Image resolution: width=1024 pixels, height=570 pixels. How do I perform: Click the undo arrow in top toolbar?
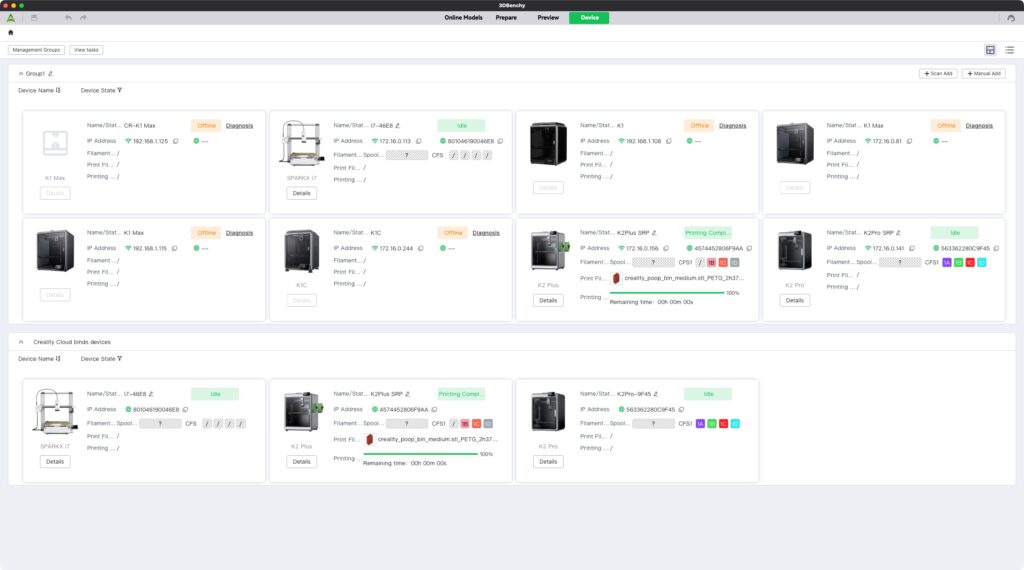68,18
